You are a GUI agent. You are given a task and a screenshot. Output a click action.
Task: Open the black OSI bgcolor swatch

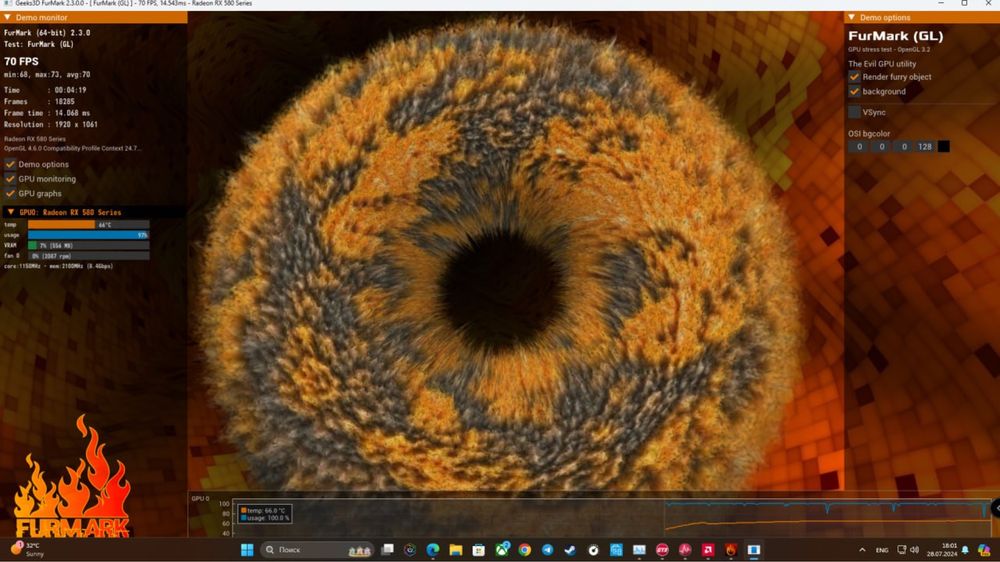click(943, 147)
